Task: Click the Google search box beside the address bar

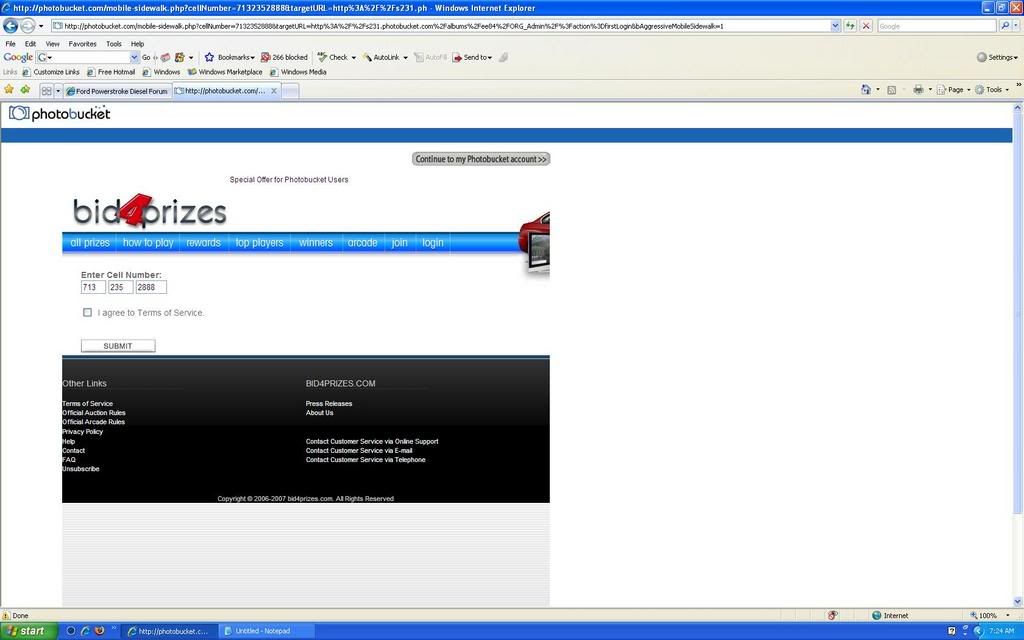Action: (936, 26)
